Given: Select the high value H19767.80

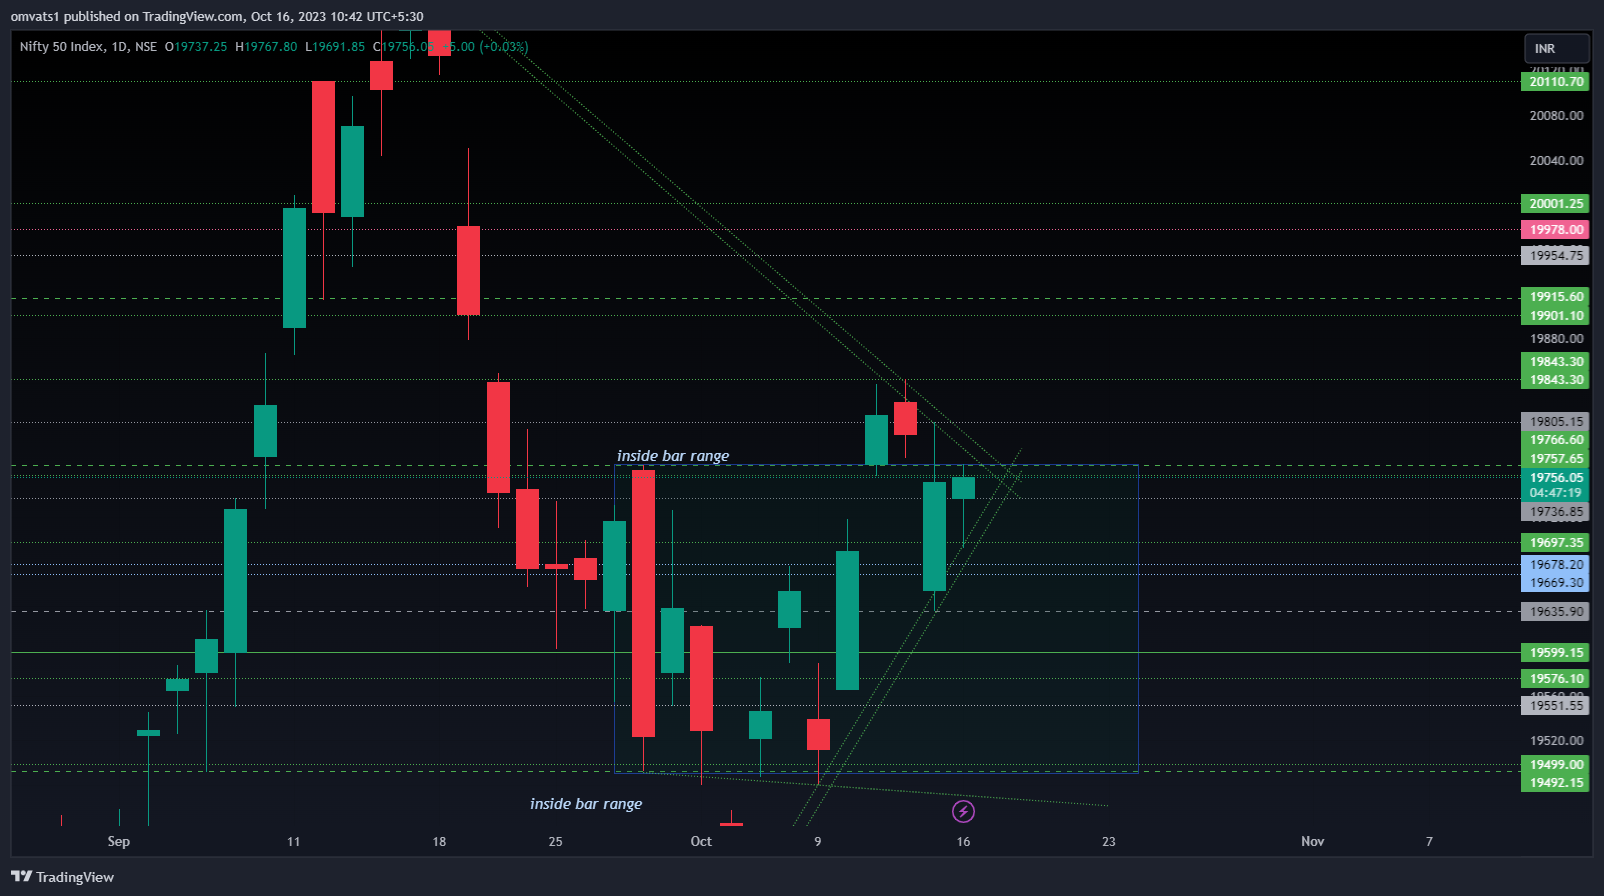Looking at the screenshot, I should pos(266,47).
